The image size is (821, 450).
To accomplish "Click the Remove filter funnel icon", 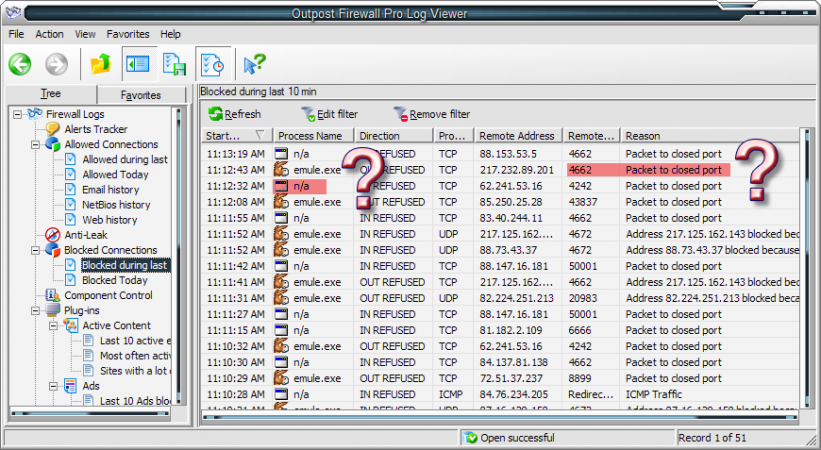I will click(x=401, y=114).
